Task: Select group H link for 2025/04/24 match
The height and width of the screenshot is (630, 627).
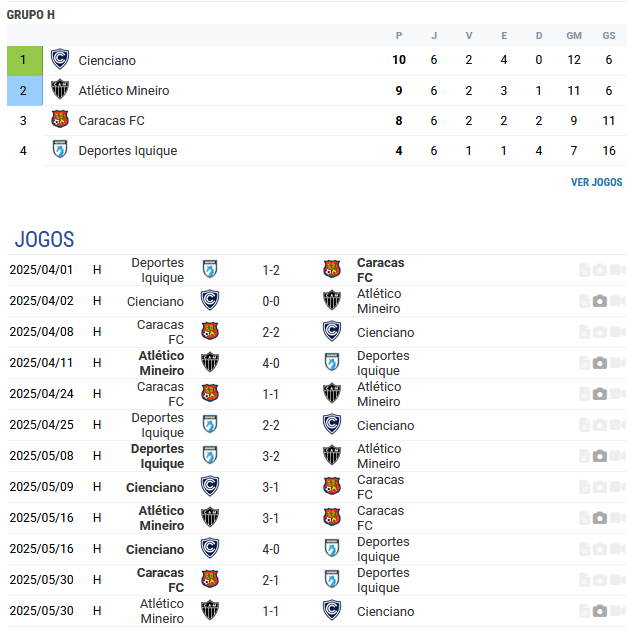Action: [97, 394]
